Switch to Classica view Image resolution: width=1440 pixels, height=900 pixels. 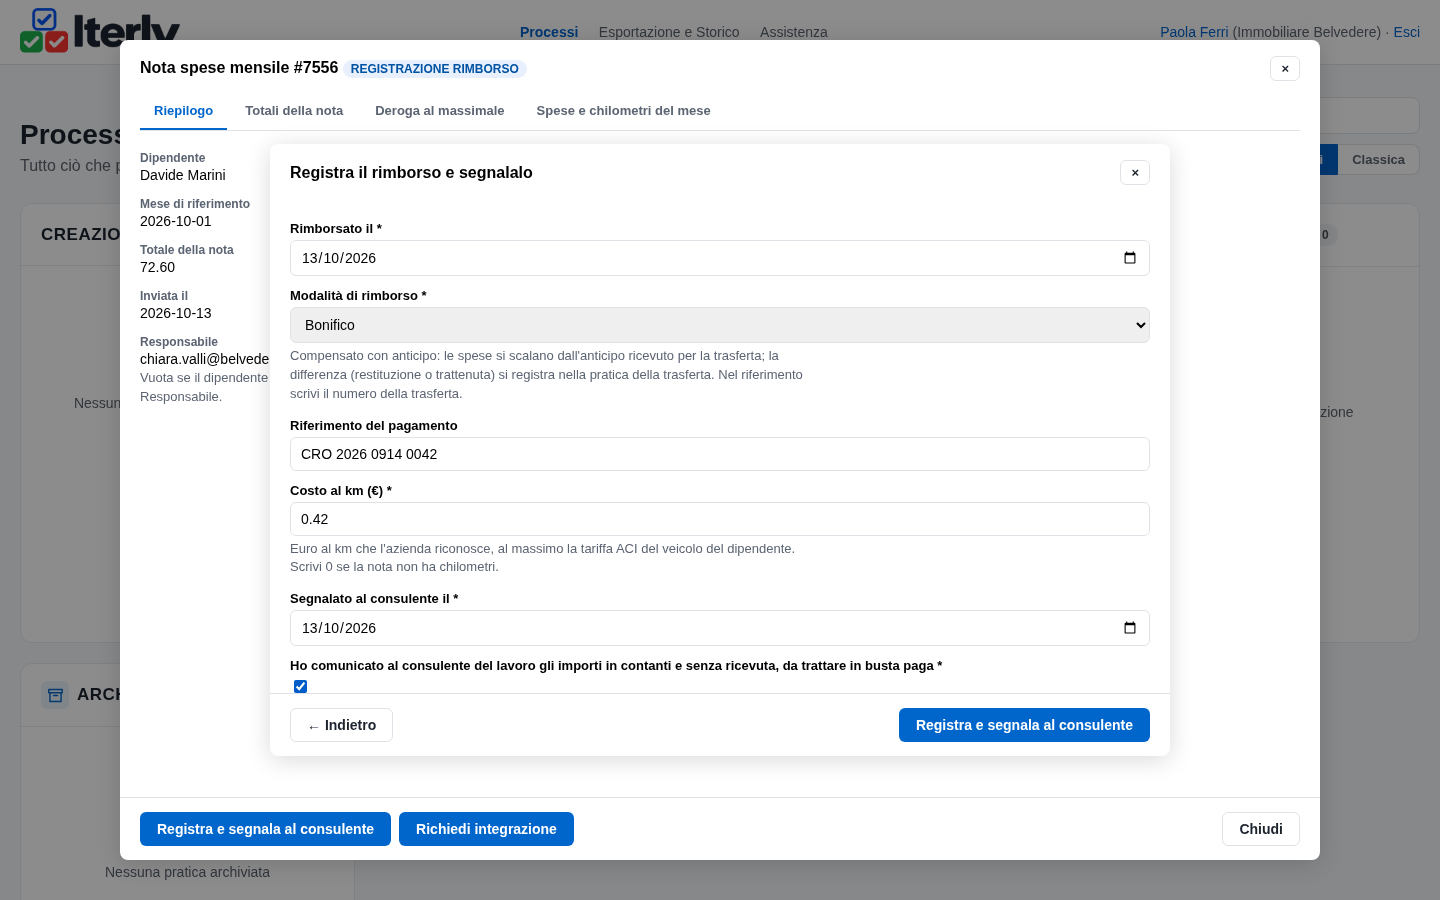1378,160
